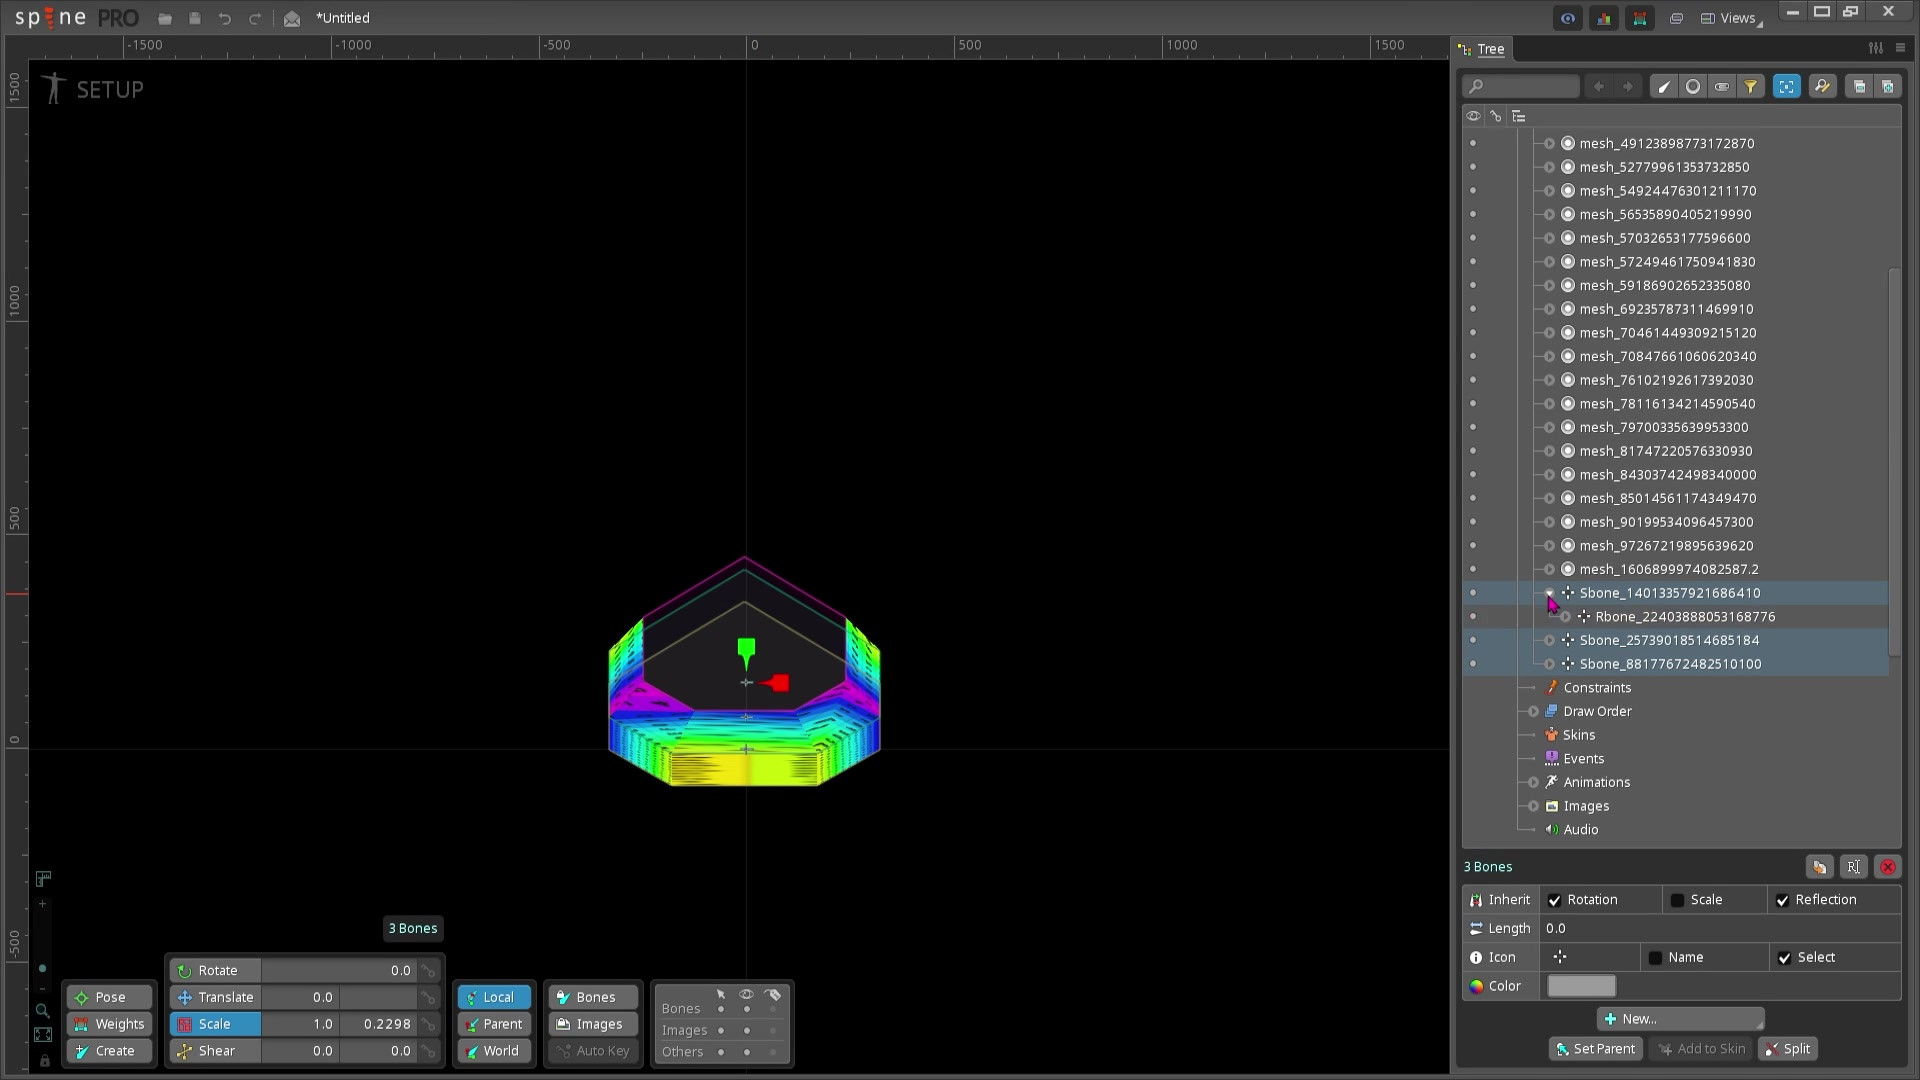This screenshot has width=1920, height=1080.
Task: Click the viewport zoom magnifier icon
Action: [x=42, y=1011]
